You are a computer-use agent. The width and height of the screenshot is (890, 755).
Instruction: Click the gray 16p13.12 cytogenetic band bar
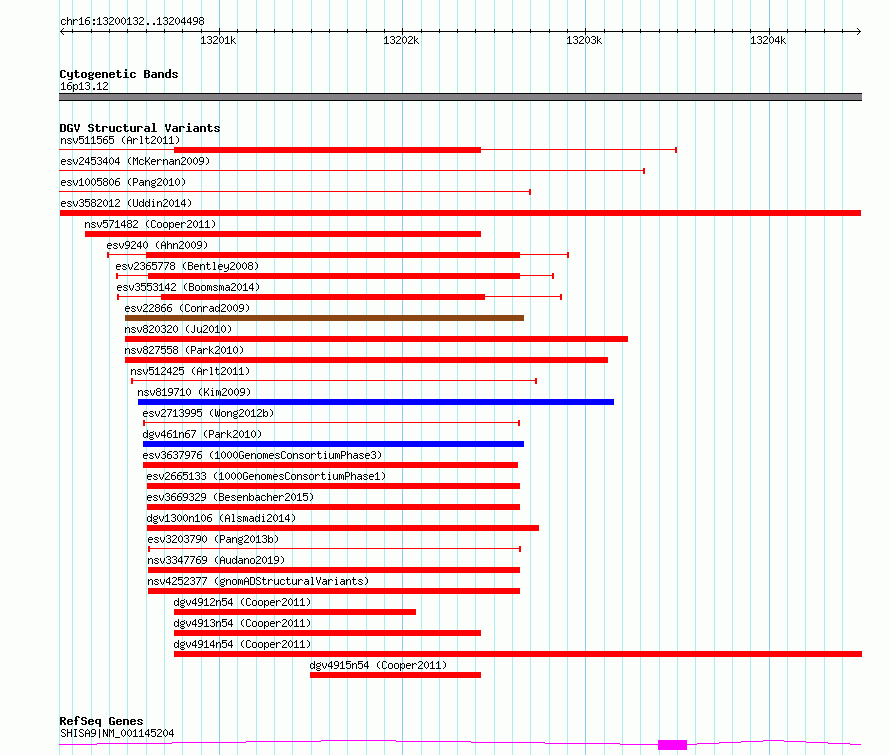(x=460, y=97)
